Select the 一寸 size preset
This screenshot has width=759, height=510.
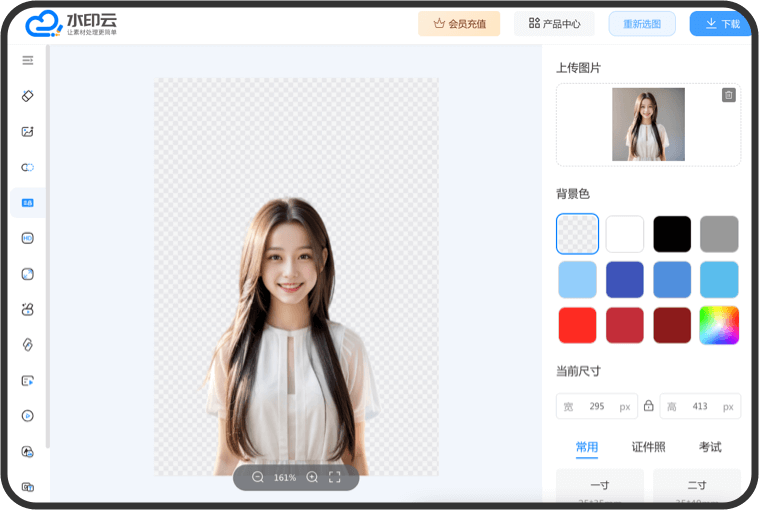pyautogui.click(x=600, y=485)
